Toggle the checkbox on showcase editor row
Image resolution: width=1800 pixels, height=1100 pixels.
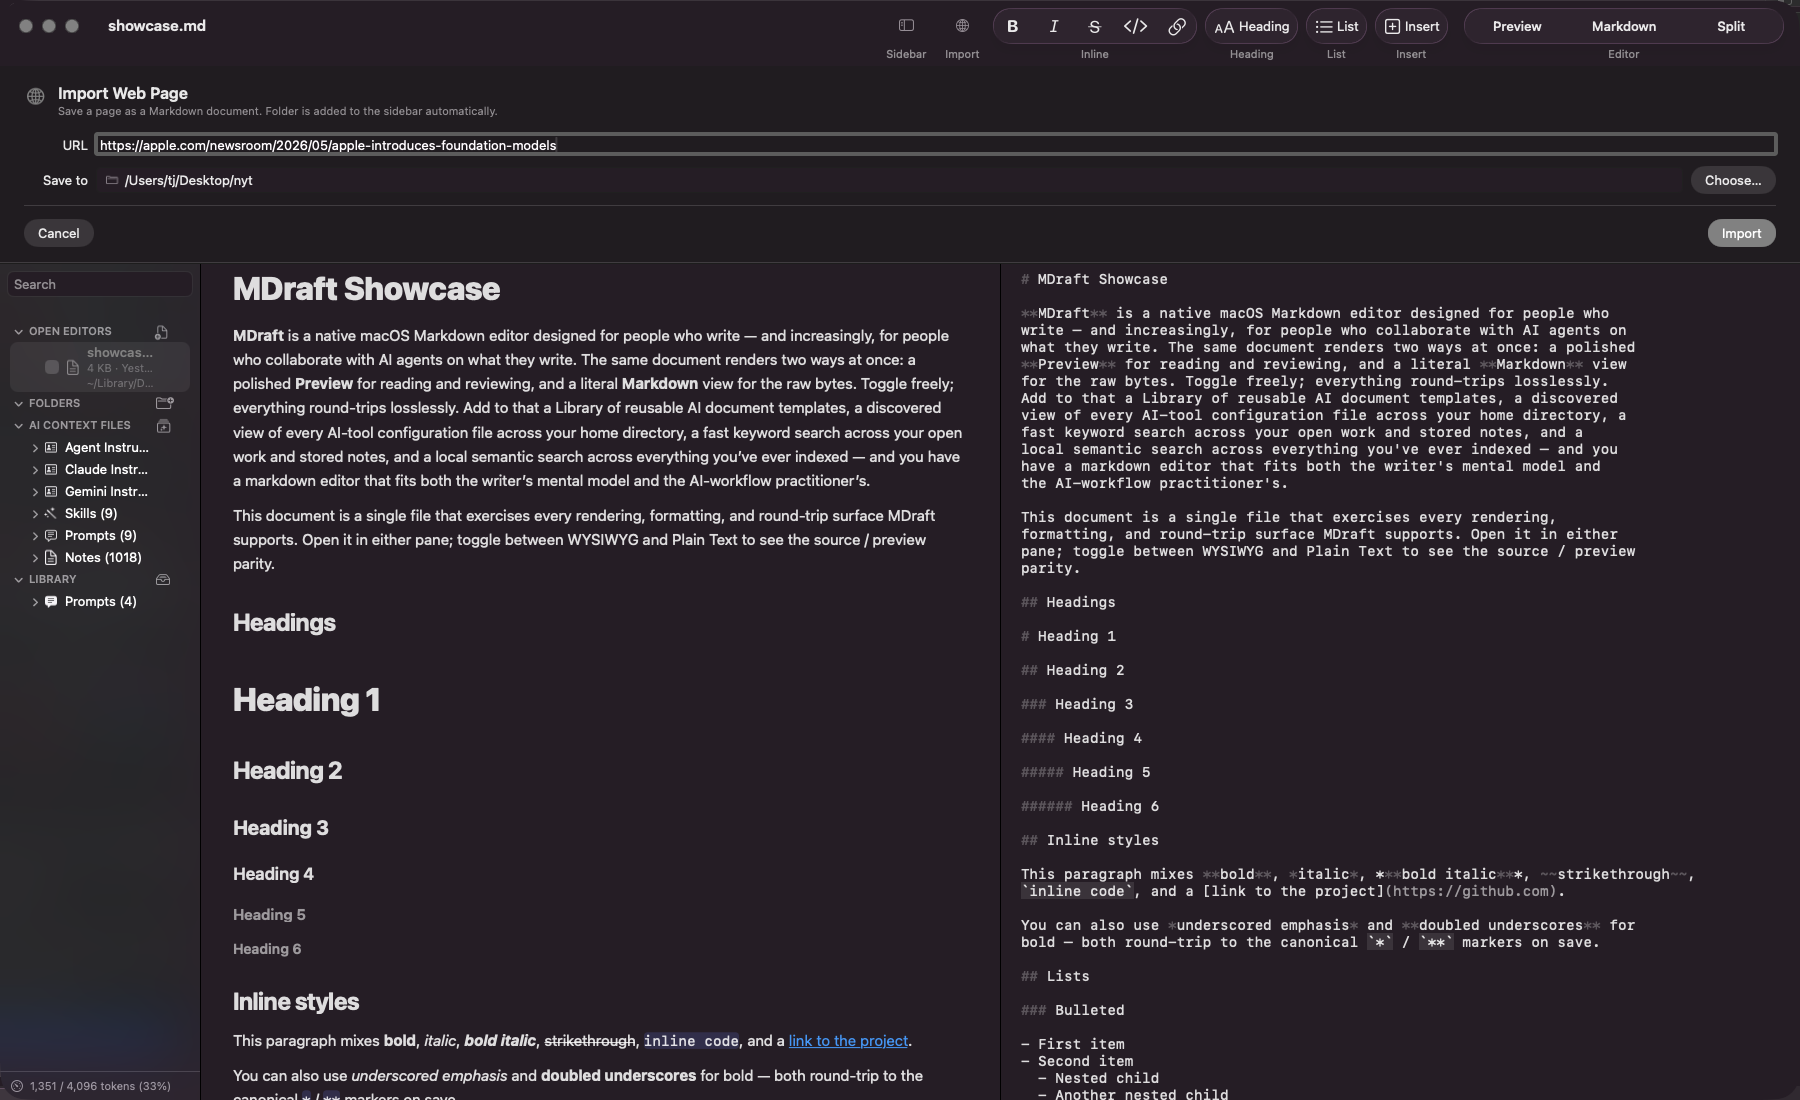pos(52,367)
